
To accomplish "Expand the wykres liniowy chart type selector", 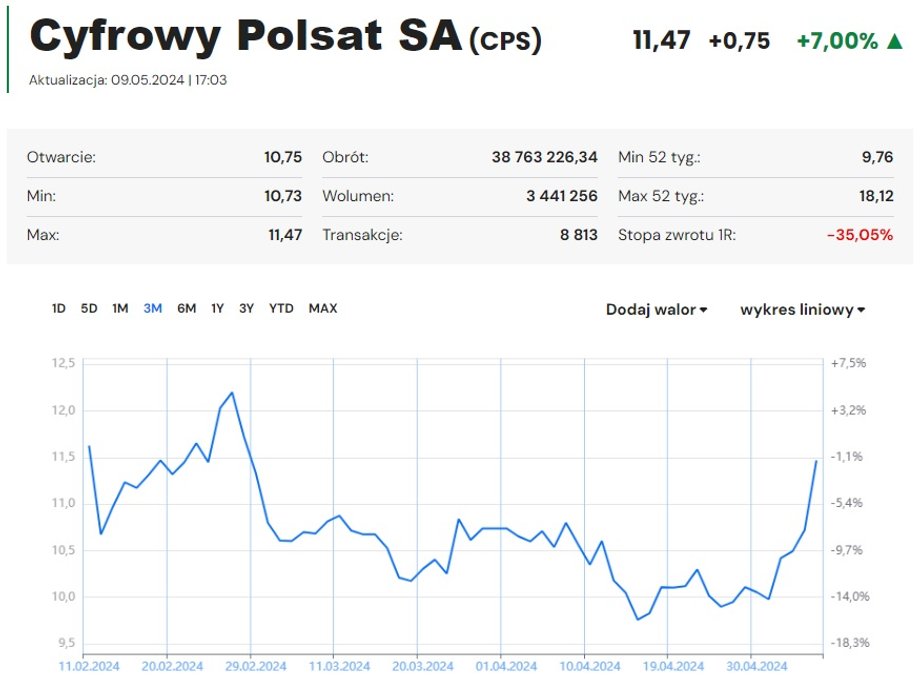I will pyautogui.click(x=798, y=310).
